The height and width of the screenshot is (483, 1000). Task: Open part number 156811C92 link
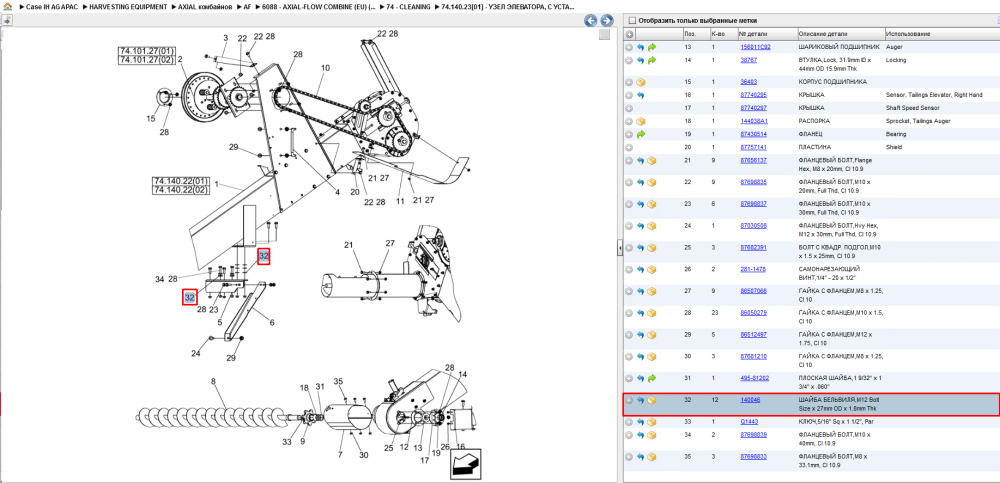pos(755,47)
